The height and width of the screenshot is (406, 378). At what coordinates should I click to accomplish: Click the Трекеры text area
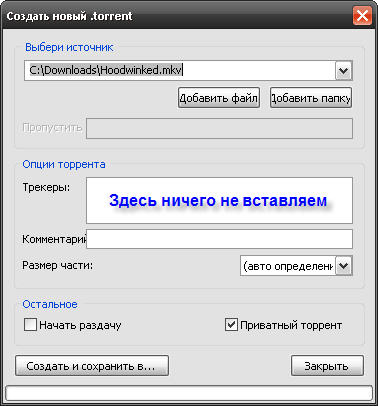(219, 200)
